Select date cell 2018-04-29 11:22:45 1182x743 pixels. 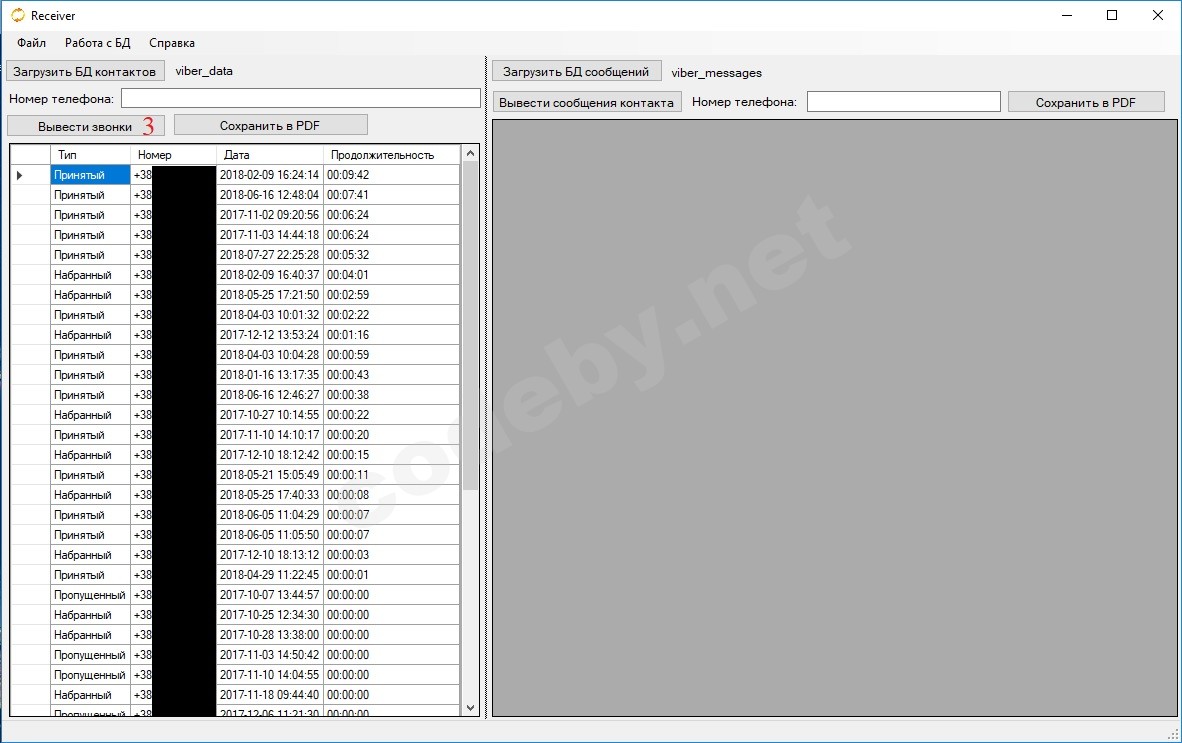coord(270,575)
